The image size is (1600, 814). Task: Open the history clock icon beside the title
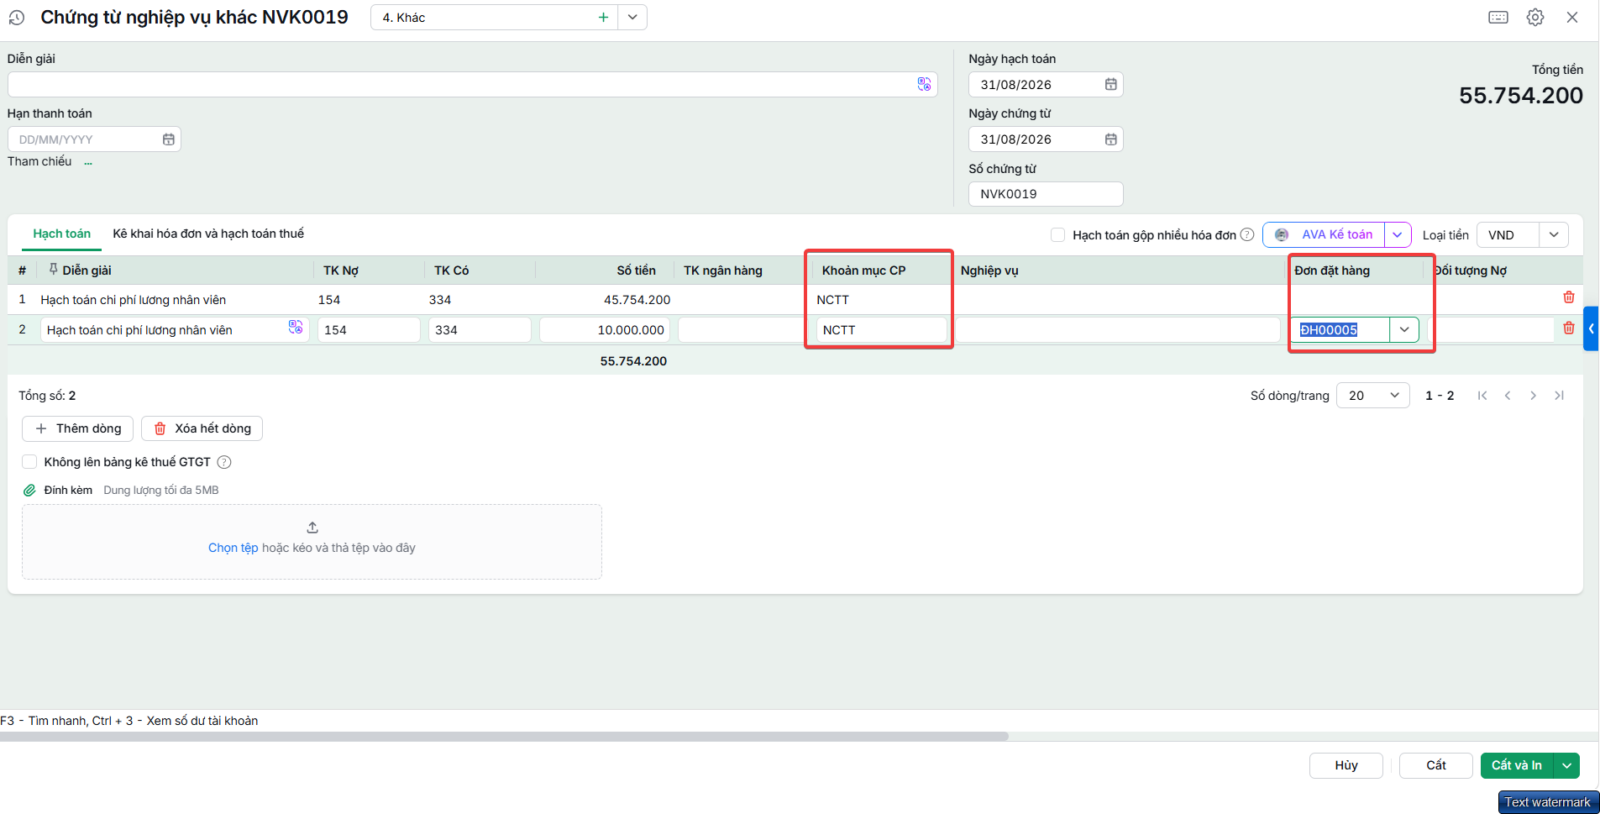16,18
